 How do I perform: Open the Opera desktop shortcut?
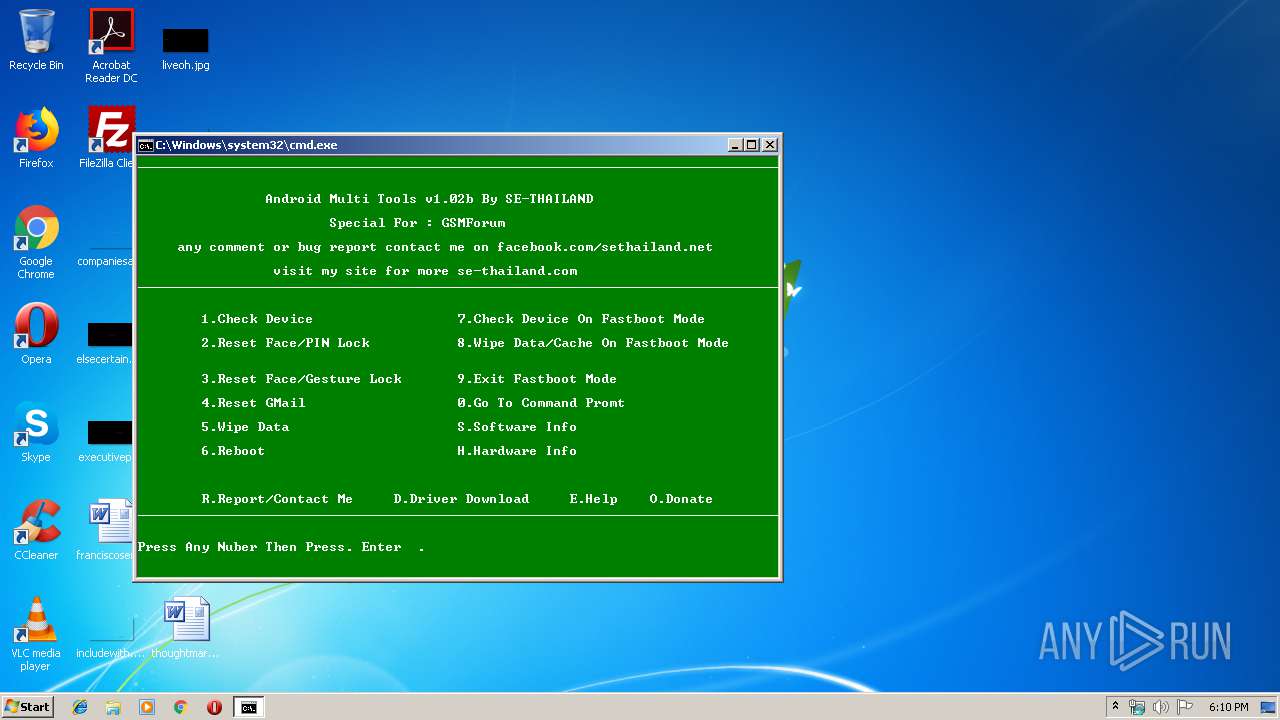[x=36, y=333]
